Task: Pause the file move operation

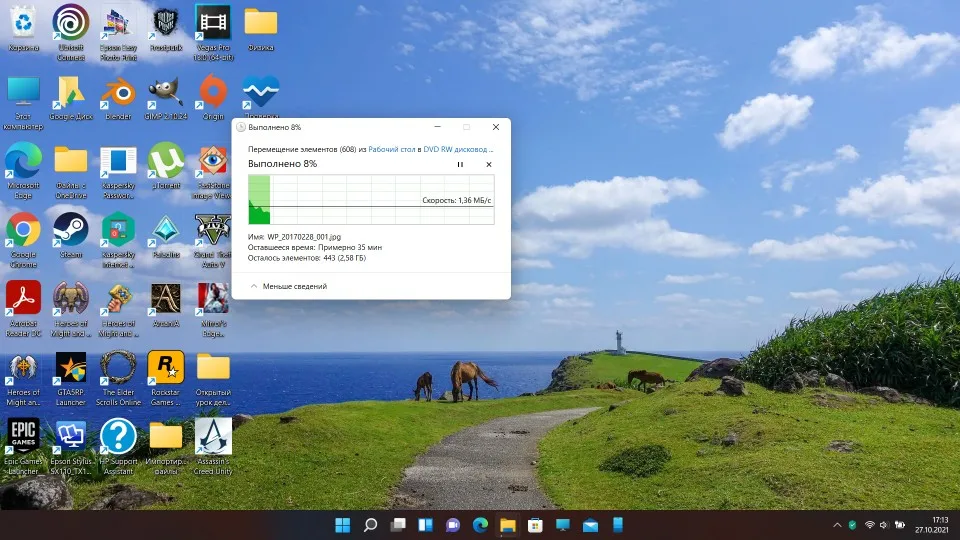Action: 460,164
